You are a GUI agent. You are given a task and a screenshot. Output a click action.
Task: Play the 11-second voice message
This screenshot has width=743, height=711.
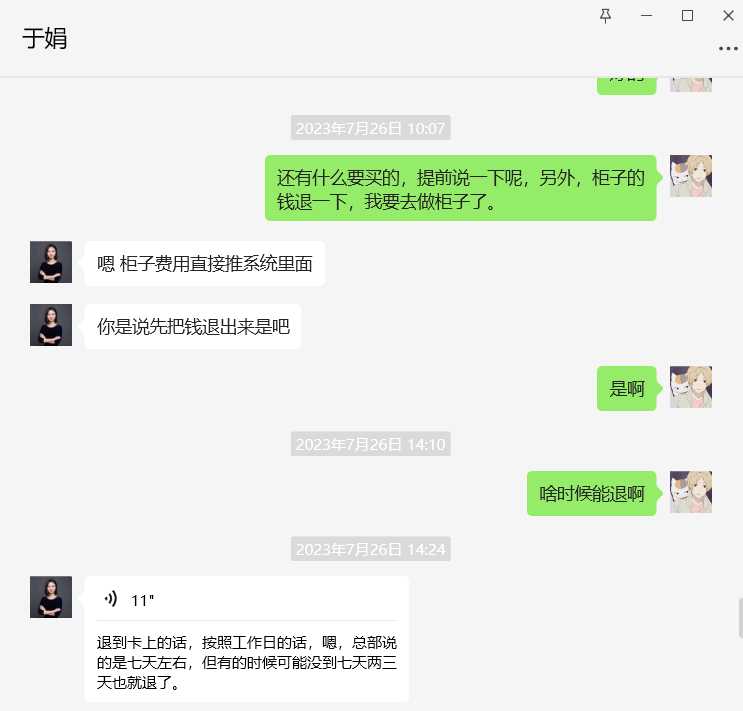point(246,600)
